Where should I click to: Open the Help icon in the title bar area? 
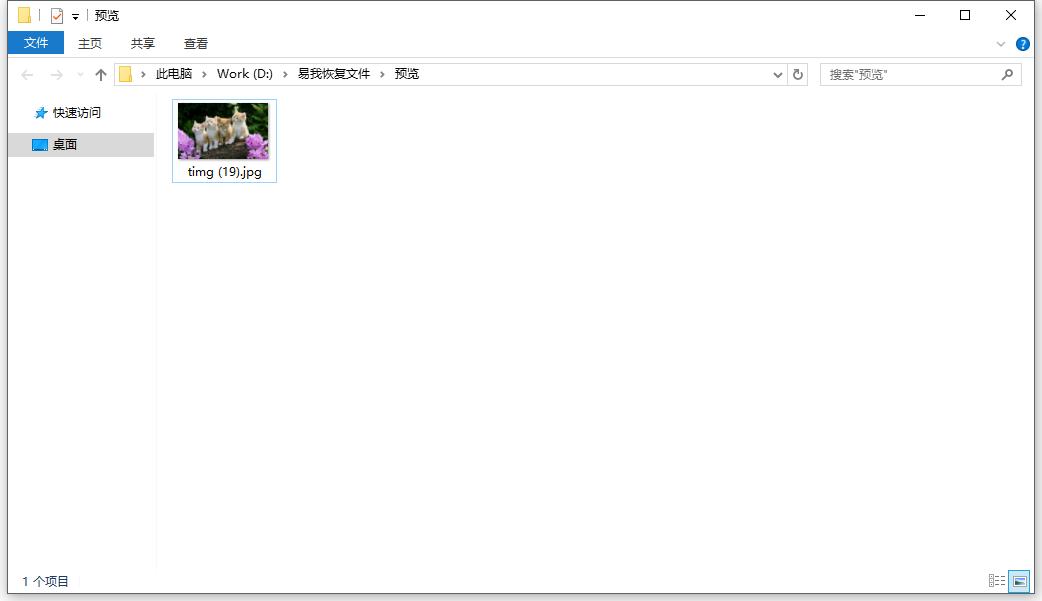pyautogui.click(x=1022, y=43)
